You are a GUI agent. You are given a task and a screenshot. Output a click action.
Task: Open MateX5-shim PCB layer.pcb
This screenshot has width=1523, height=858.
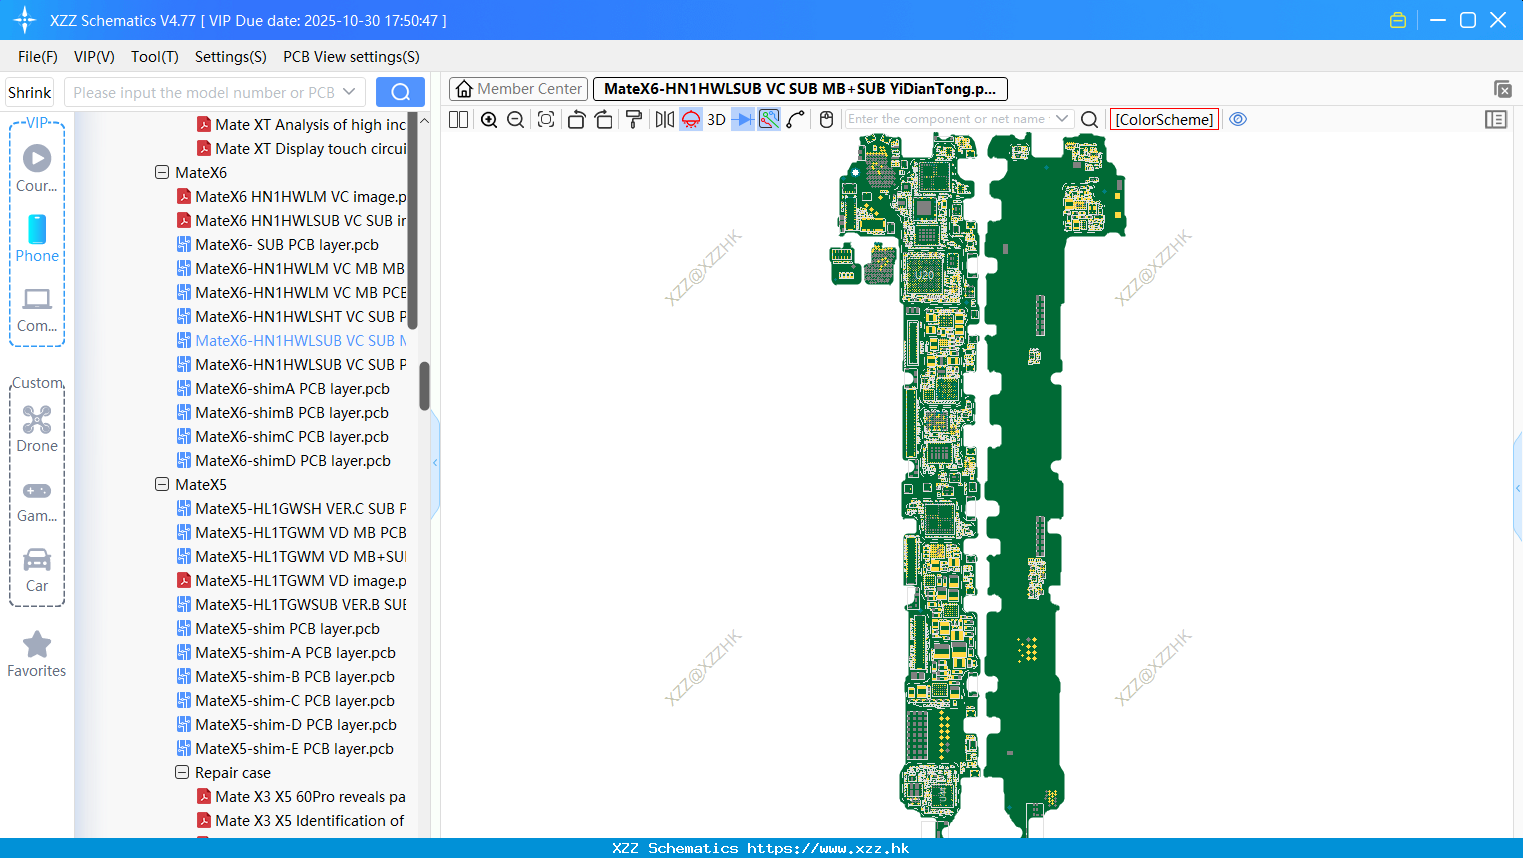[x=278, y=628]
